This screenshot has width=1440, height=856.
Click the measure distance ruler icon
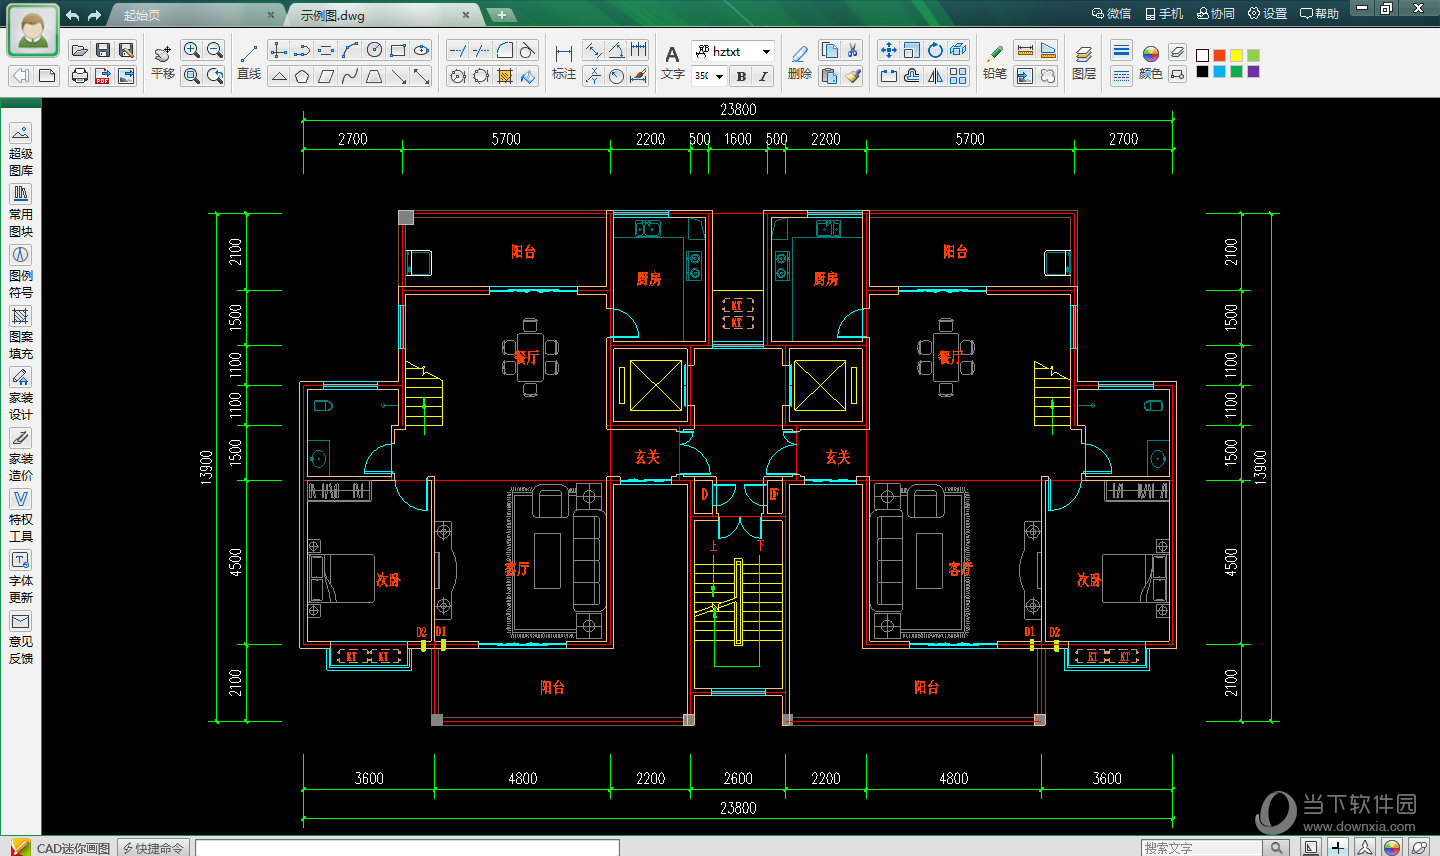[x=1024, y=50]
